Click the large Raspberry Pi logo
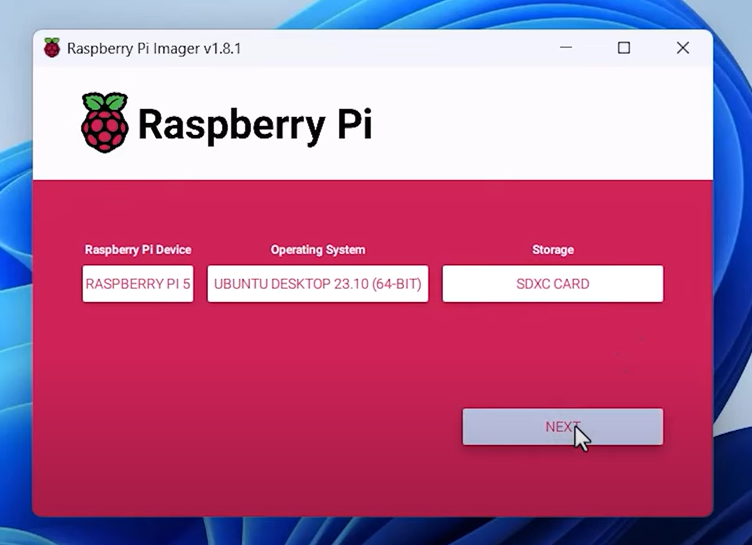The height and width of the screenshot is (545, 752). click(x=105, y=123)
